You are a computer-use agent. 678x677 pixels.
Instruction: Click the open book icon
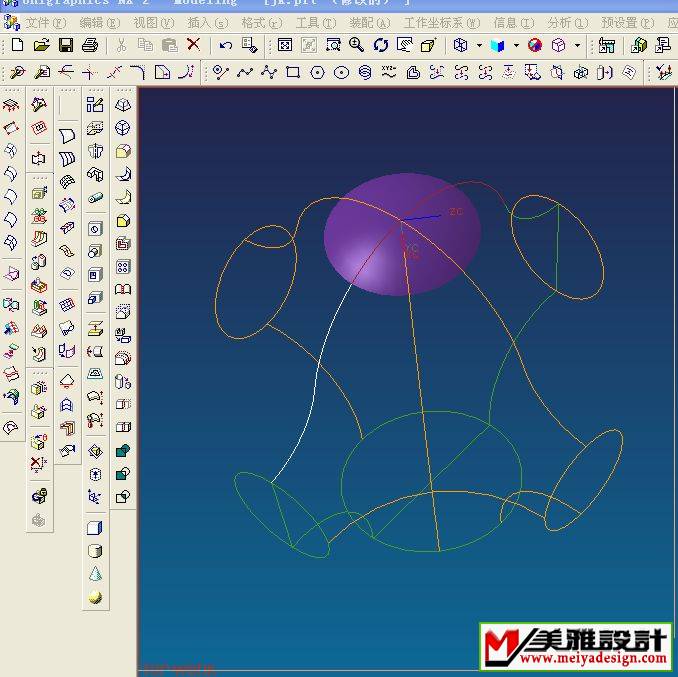pyautogui.click(x=123, y=289)
